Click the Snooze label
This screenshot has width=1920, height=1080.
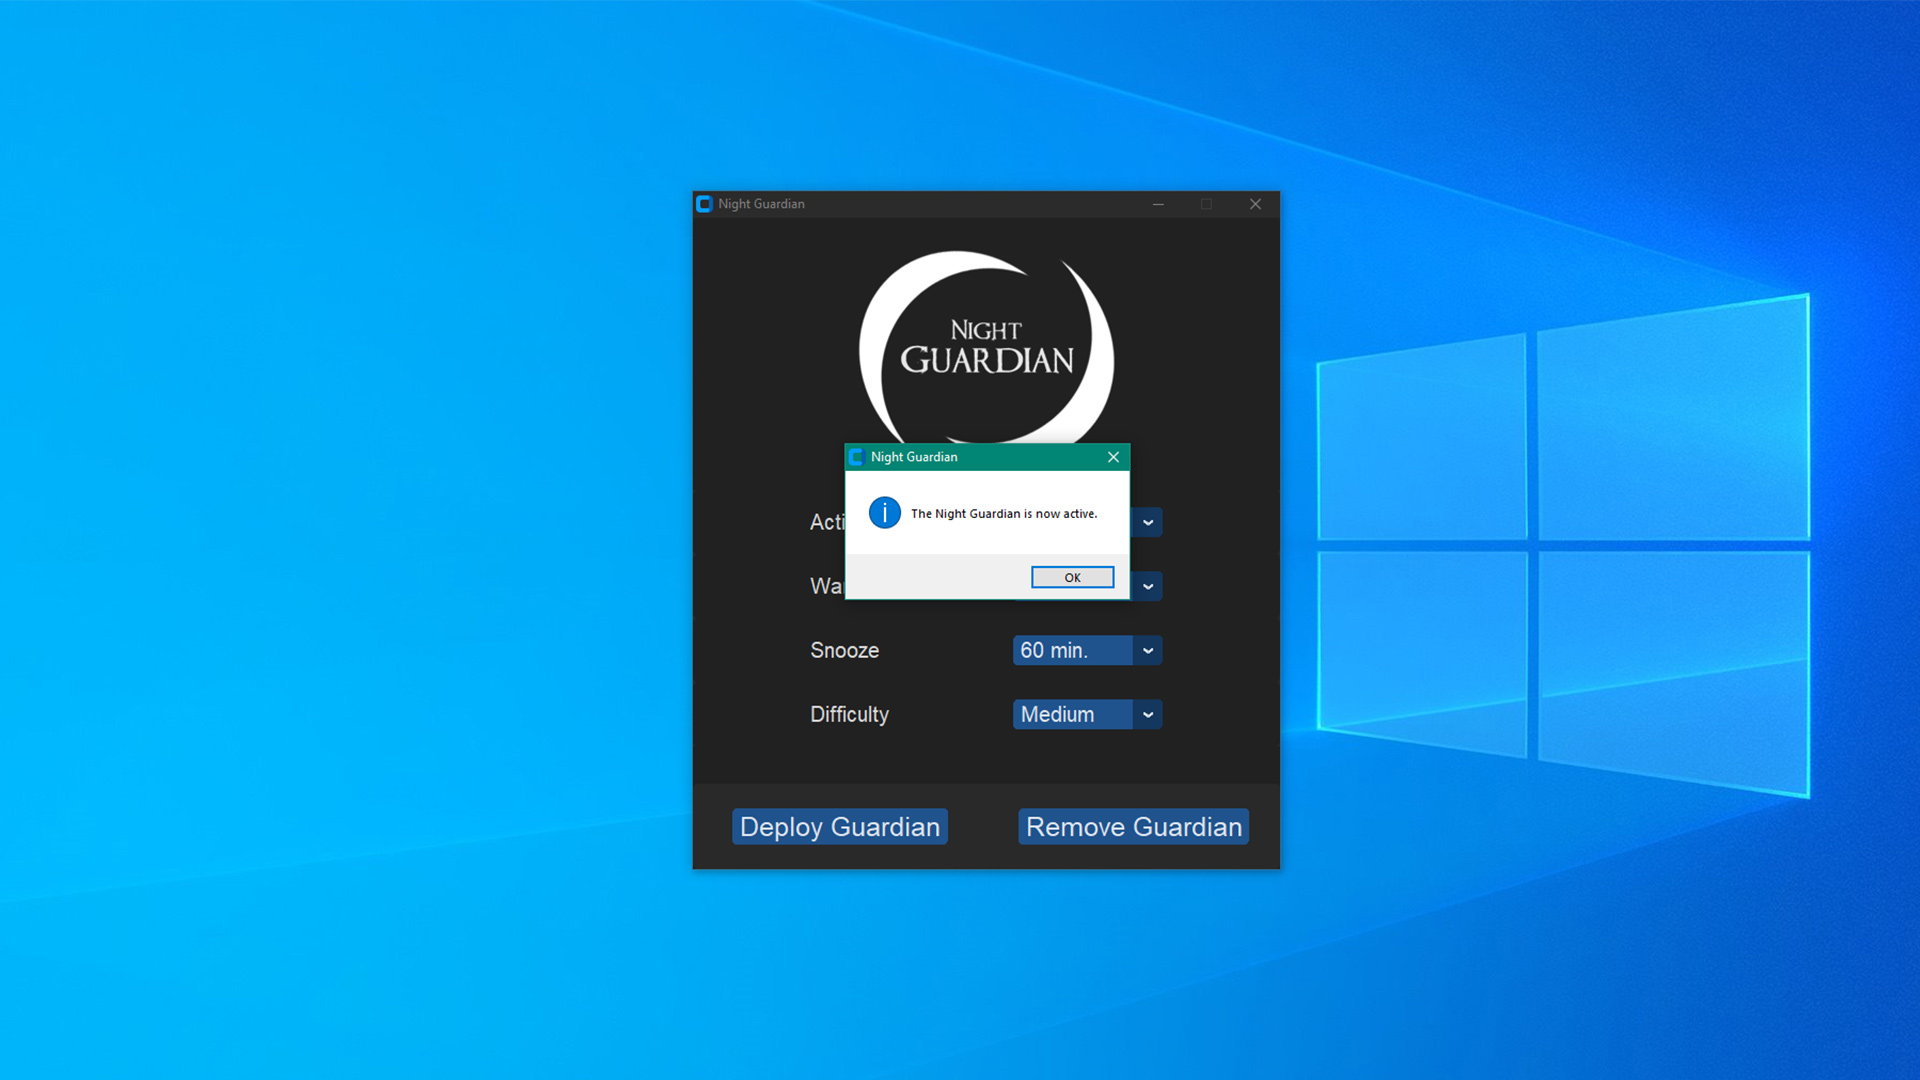point(844,650)
